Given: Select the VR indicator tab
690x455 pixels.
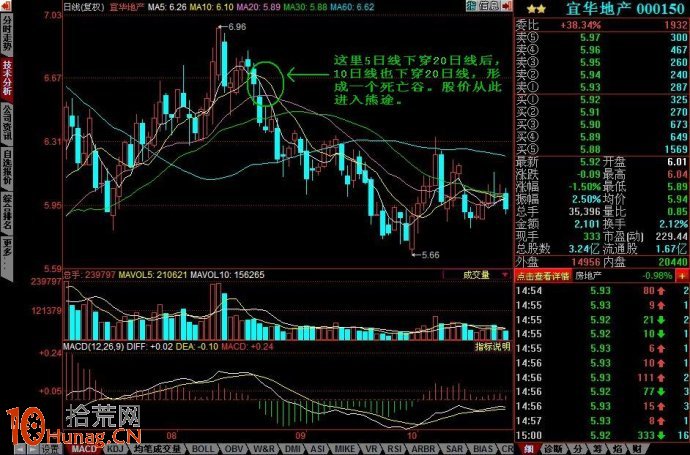Looking at the screenshot, I should click(x=371, y=449).
